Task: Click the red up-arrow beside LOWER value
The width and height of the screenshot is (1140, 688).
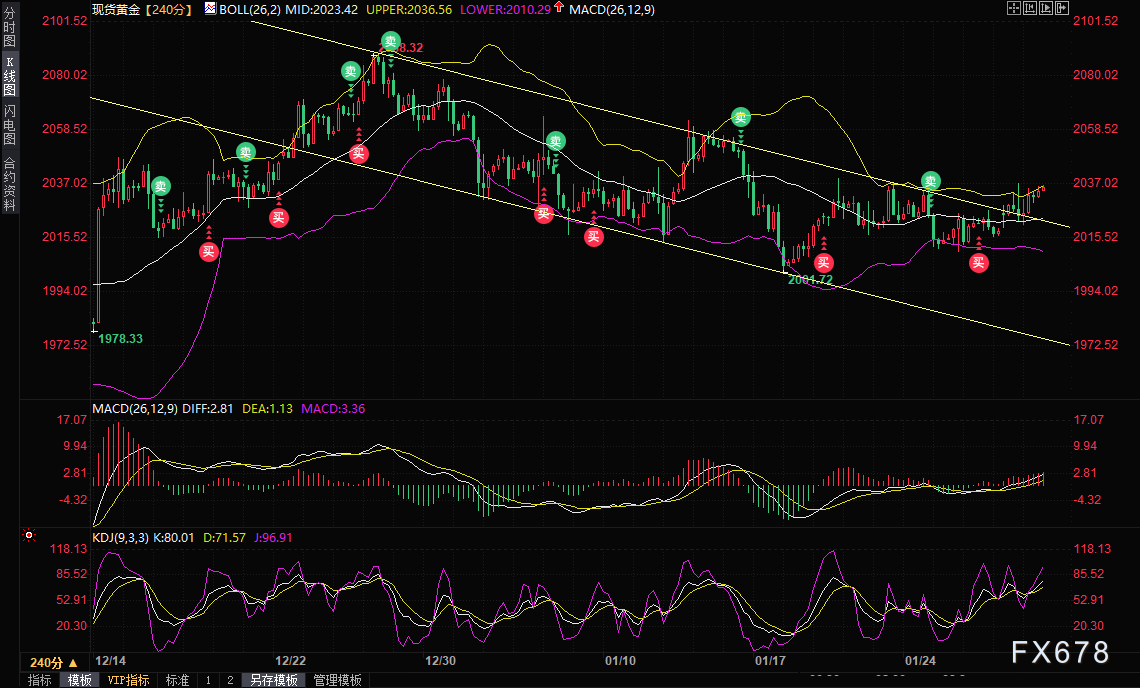Action: click(x=558, y=7)
